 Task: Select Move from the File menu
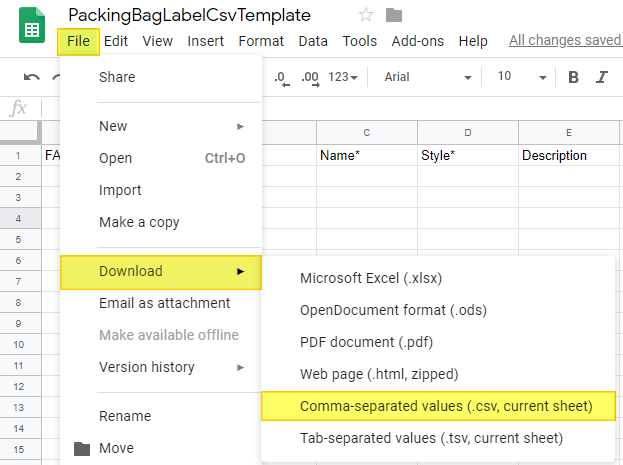pyautogui.click(x=161, y=448)
